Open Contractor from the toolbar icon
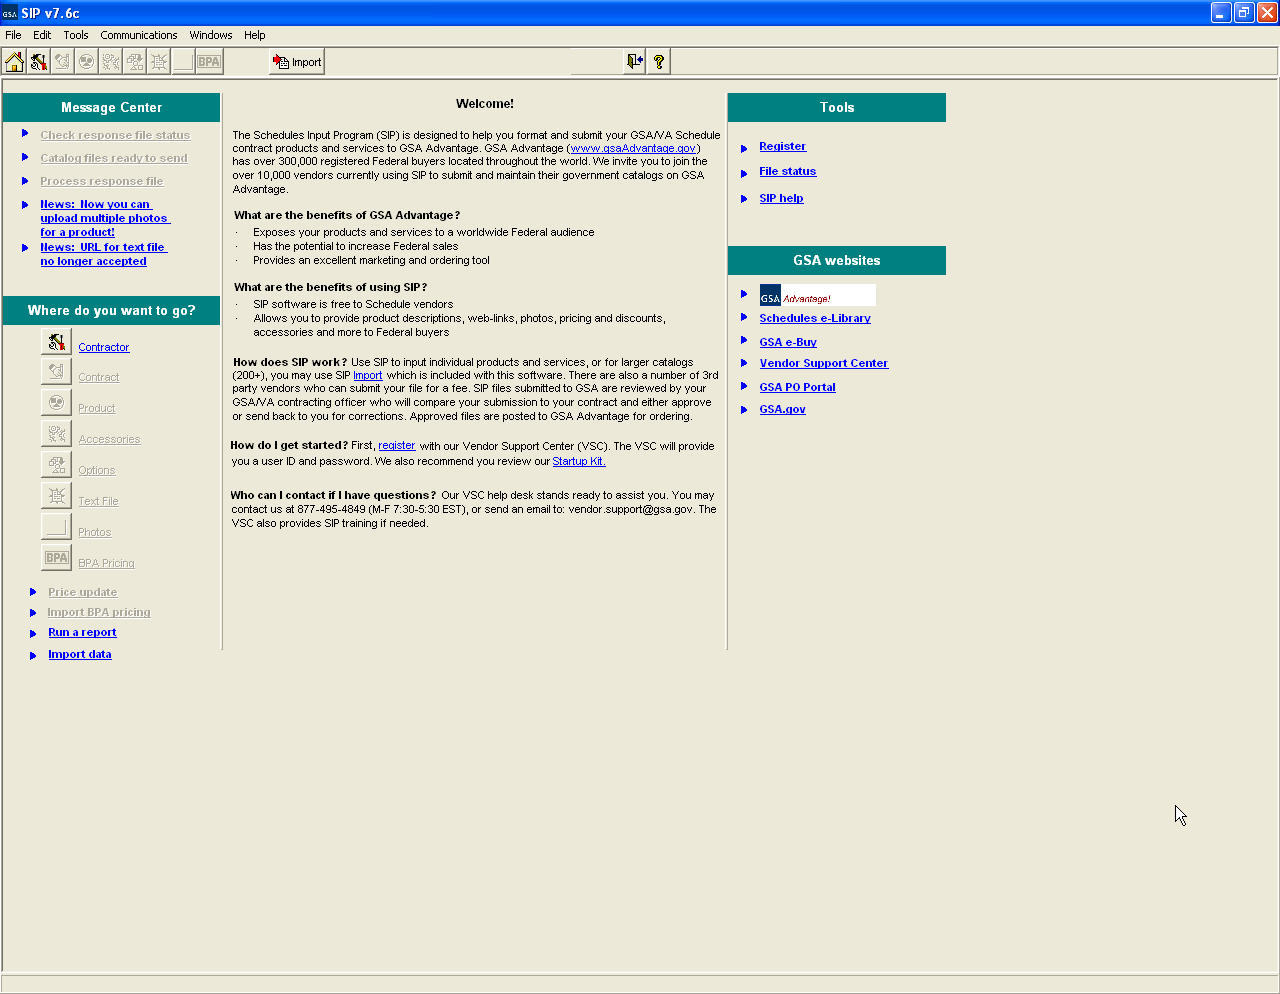Image resolution: width=1280 pixels, height=994 pixels. pyautogui.click(x=38, y=62)
